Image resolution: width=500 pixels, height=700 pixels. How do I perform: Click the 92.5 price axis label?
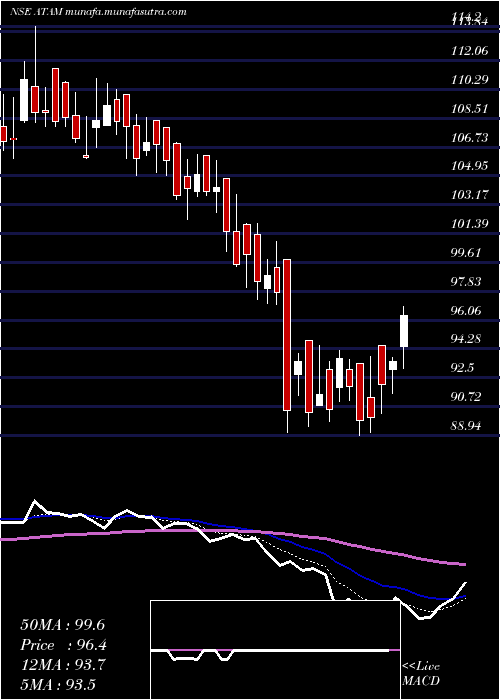[463, 368]
